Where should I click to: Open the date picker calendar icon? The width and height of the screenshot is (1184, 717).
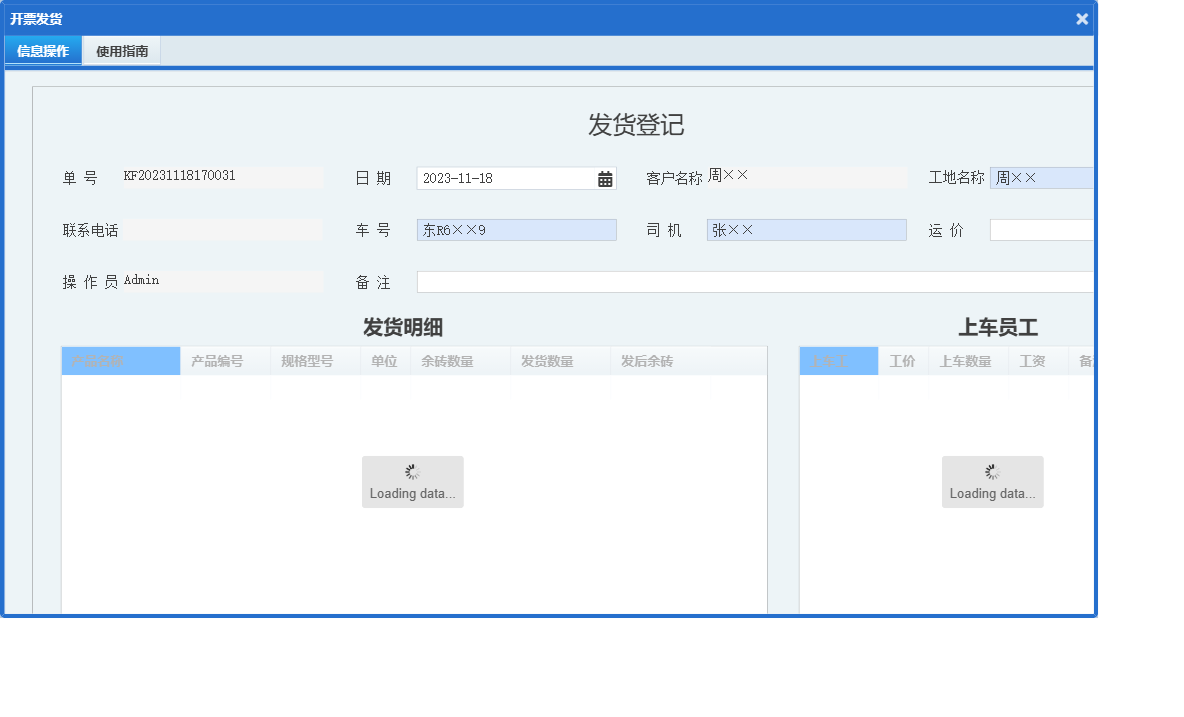(x=603, y=177)
